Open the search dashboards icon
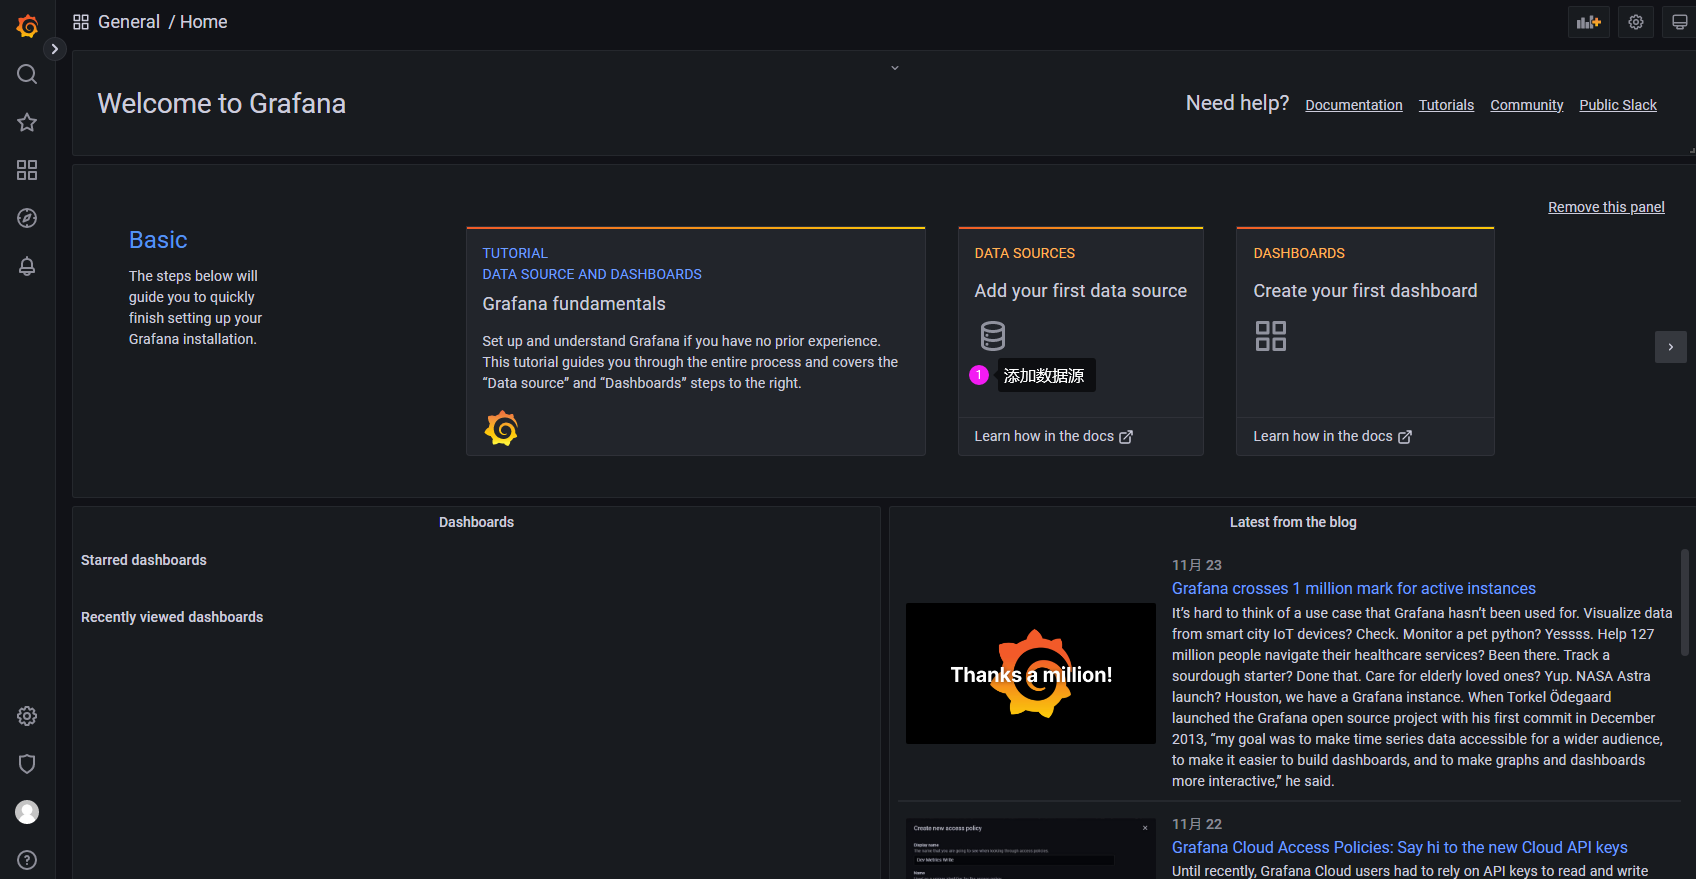1696x879 pixels. coord(27,74)
